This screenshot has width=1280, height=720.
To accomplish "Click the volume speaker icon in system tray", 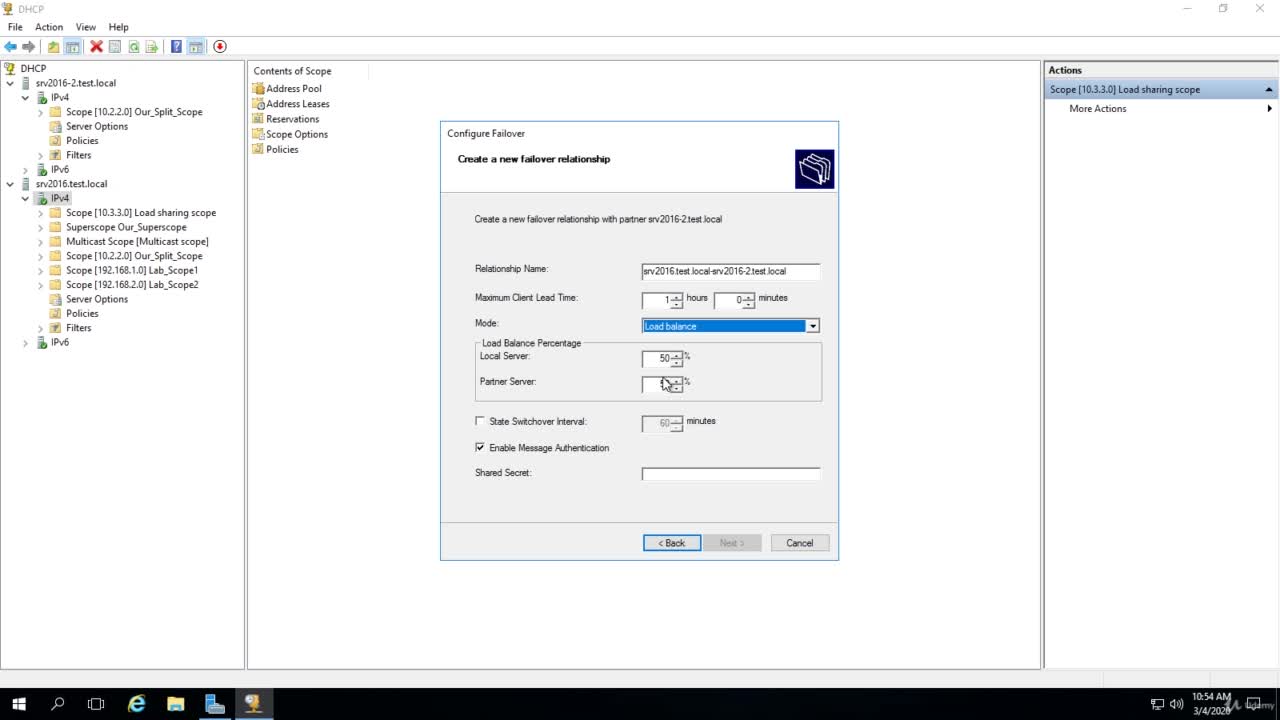I will point(1176,704).
